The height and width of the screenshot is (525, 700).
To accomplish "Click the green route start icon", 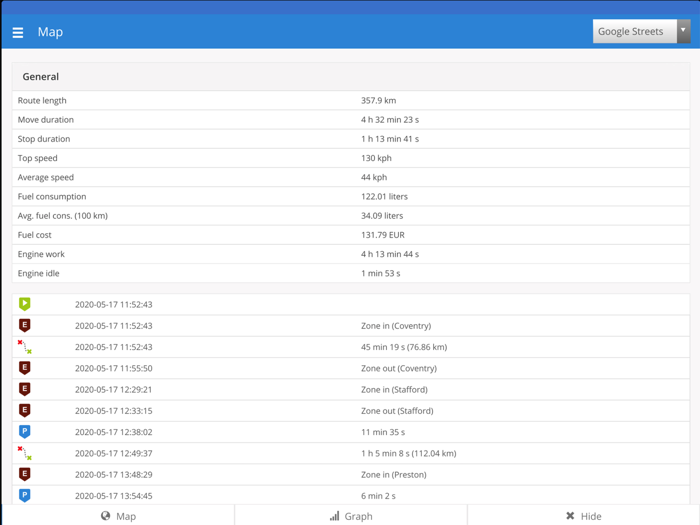I will (x=25, y=304).
